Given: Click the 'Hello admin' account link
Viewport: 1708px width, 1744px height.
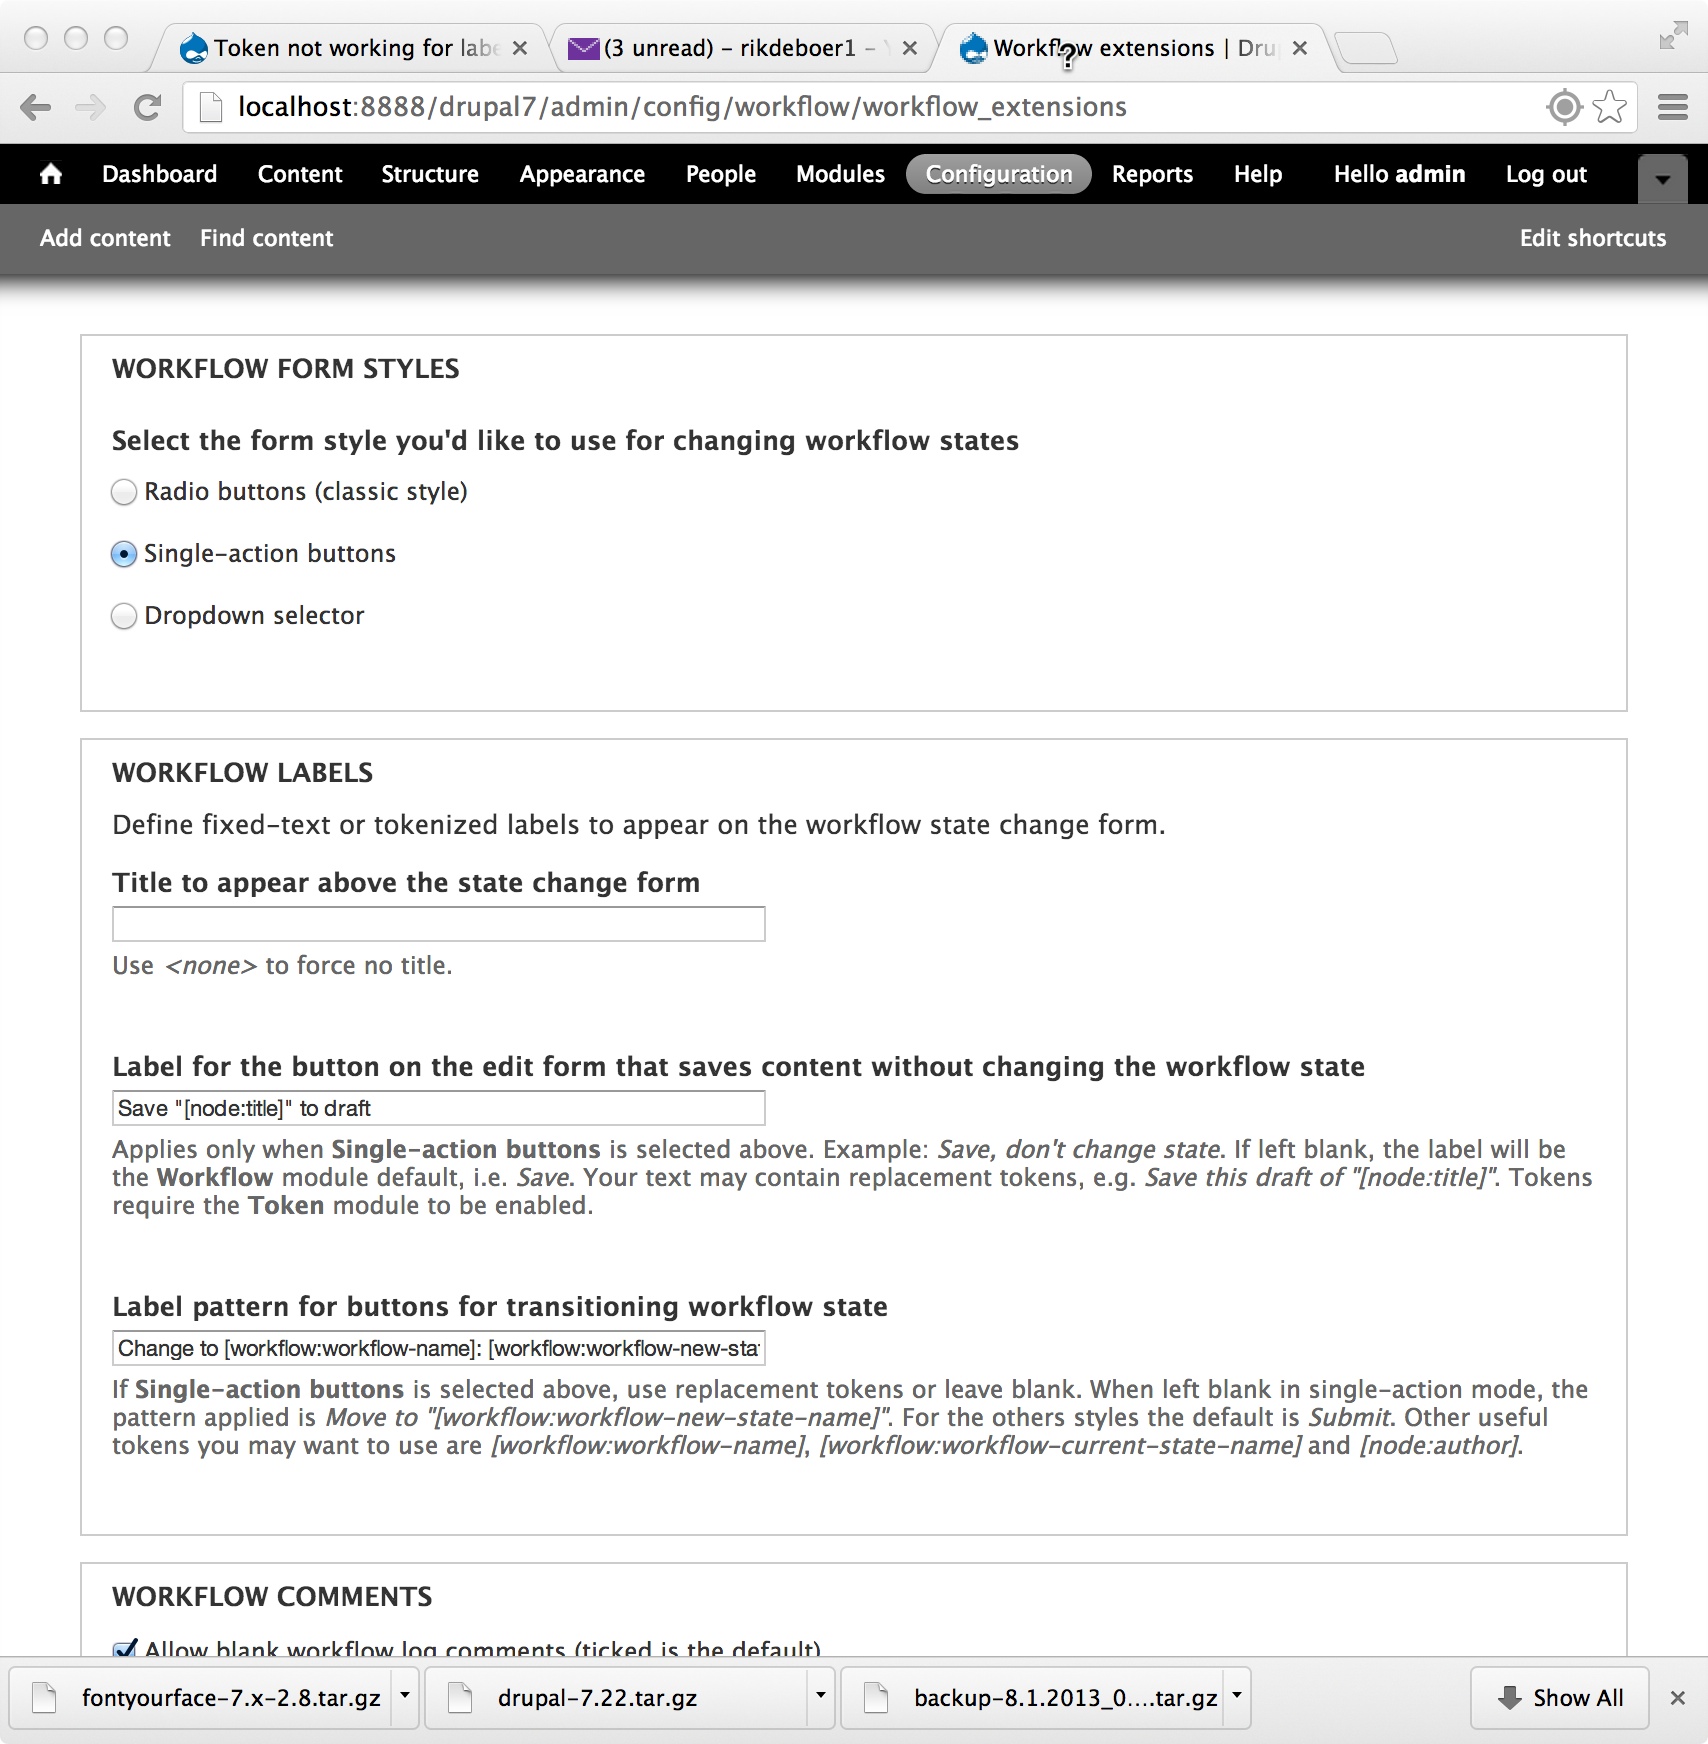Looking at the screenshot, I should tap(1399, 174).
